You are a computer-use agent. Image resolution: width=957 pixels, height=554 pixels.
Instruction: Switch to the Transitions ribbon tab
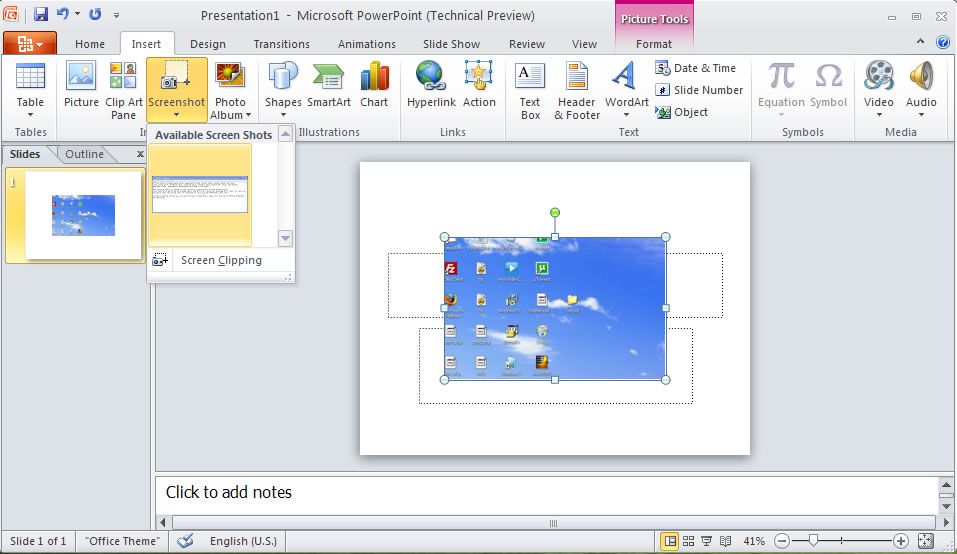[281, 44]
